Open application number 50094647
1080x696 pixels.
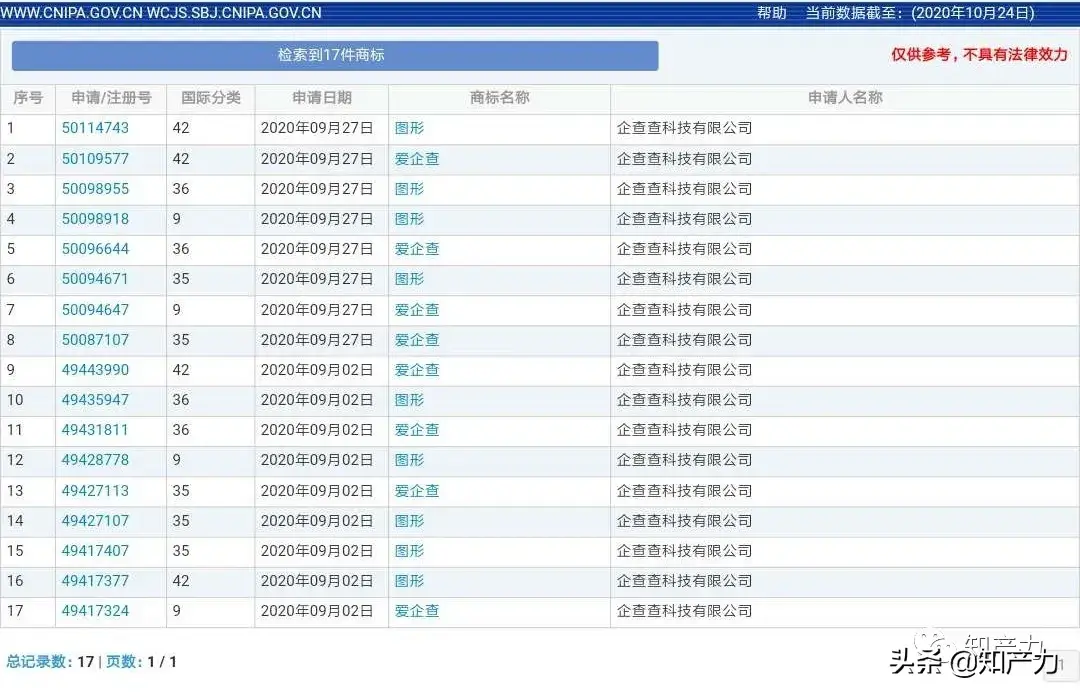95,309
